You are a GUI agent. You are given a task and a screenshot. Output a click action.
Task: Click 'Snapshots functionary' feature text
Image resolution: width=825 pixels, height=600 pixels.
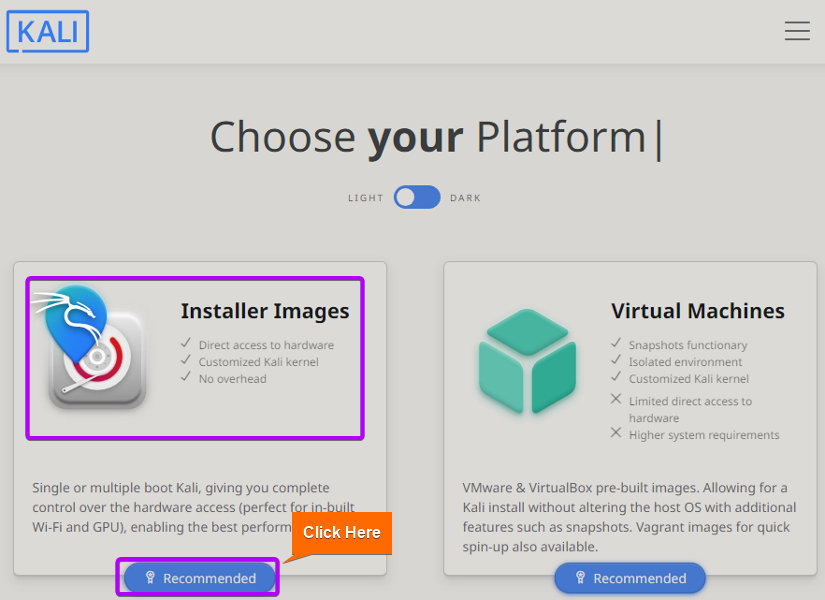pos(688,345)
